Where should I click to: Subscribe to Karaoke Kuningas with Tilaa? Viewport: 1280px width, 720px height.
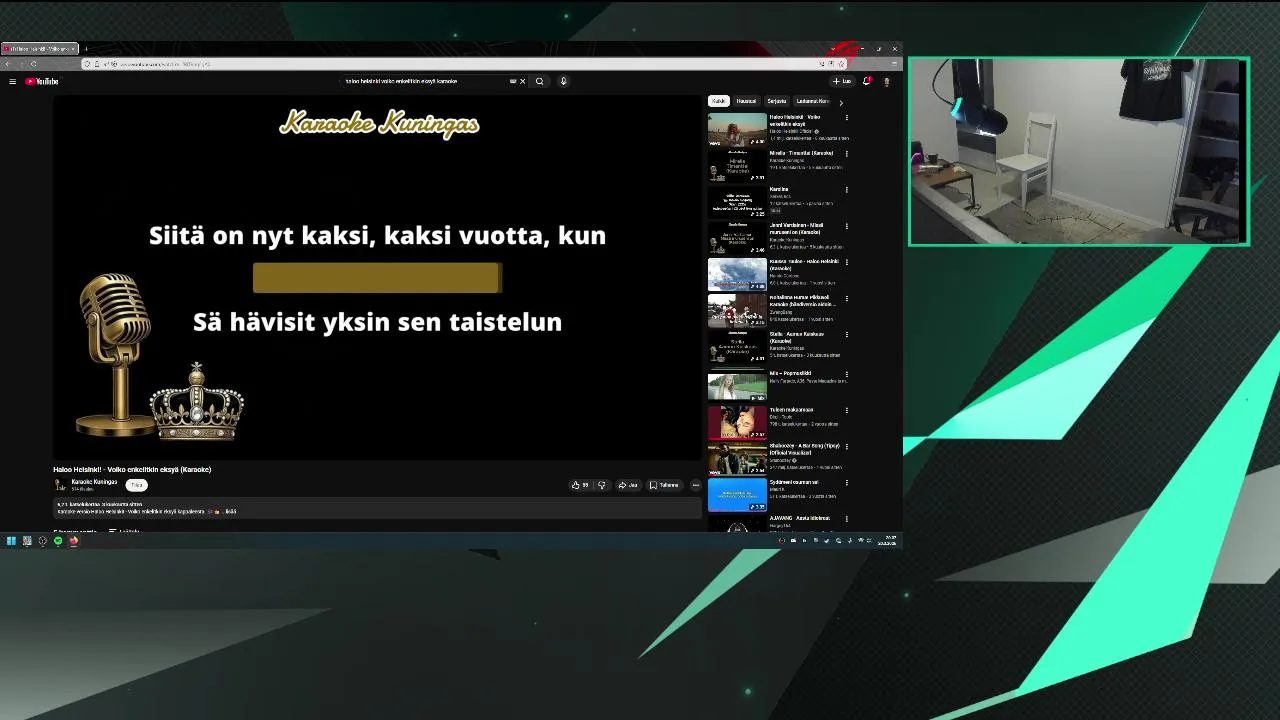137,485
